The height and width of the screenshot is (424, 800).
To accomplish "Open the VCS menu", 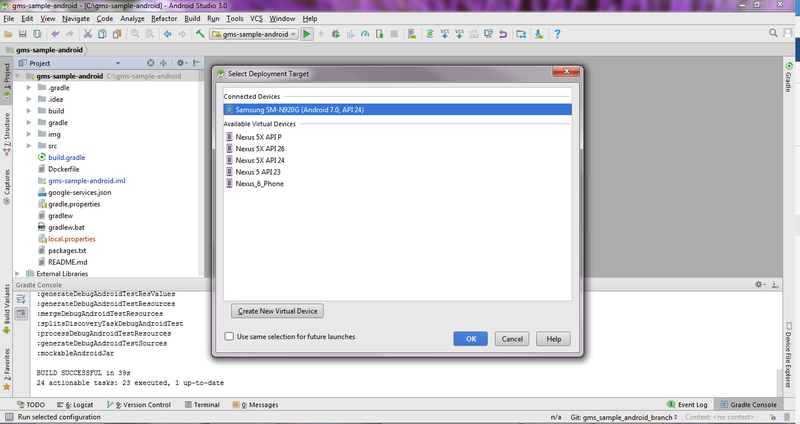I will (256, 18).
